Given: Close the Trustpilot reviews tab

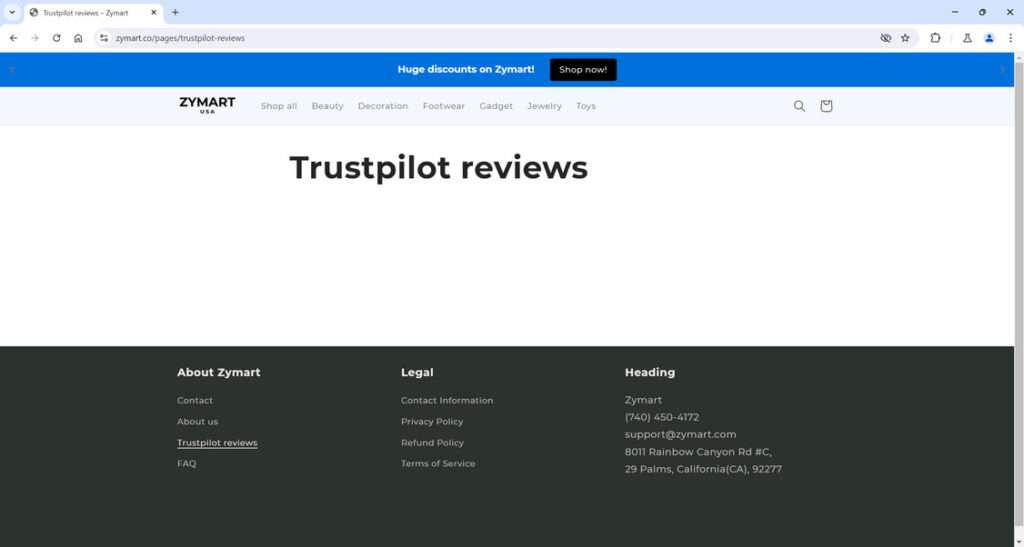Looking at the screenshot, I should point(154,12).
